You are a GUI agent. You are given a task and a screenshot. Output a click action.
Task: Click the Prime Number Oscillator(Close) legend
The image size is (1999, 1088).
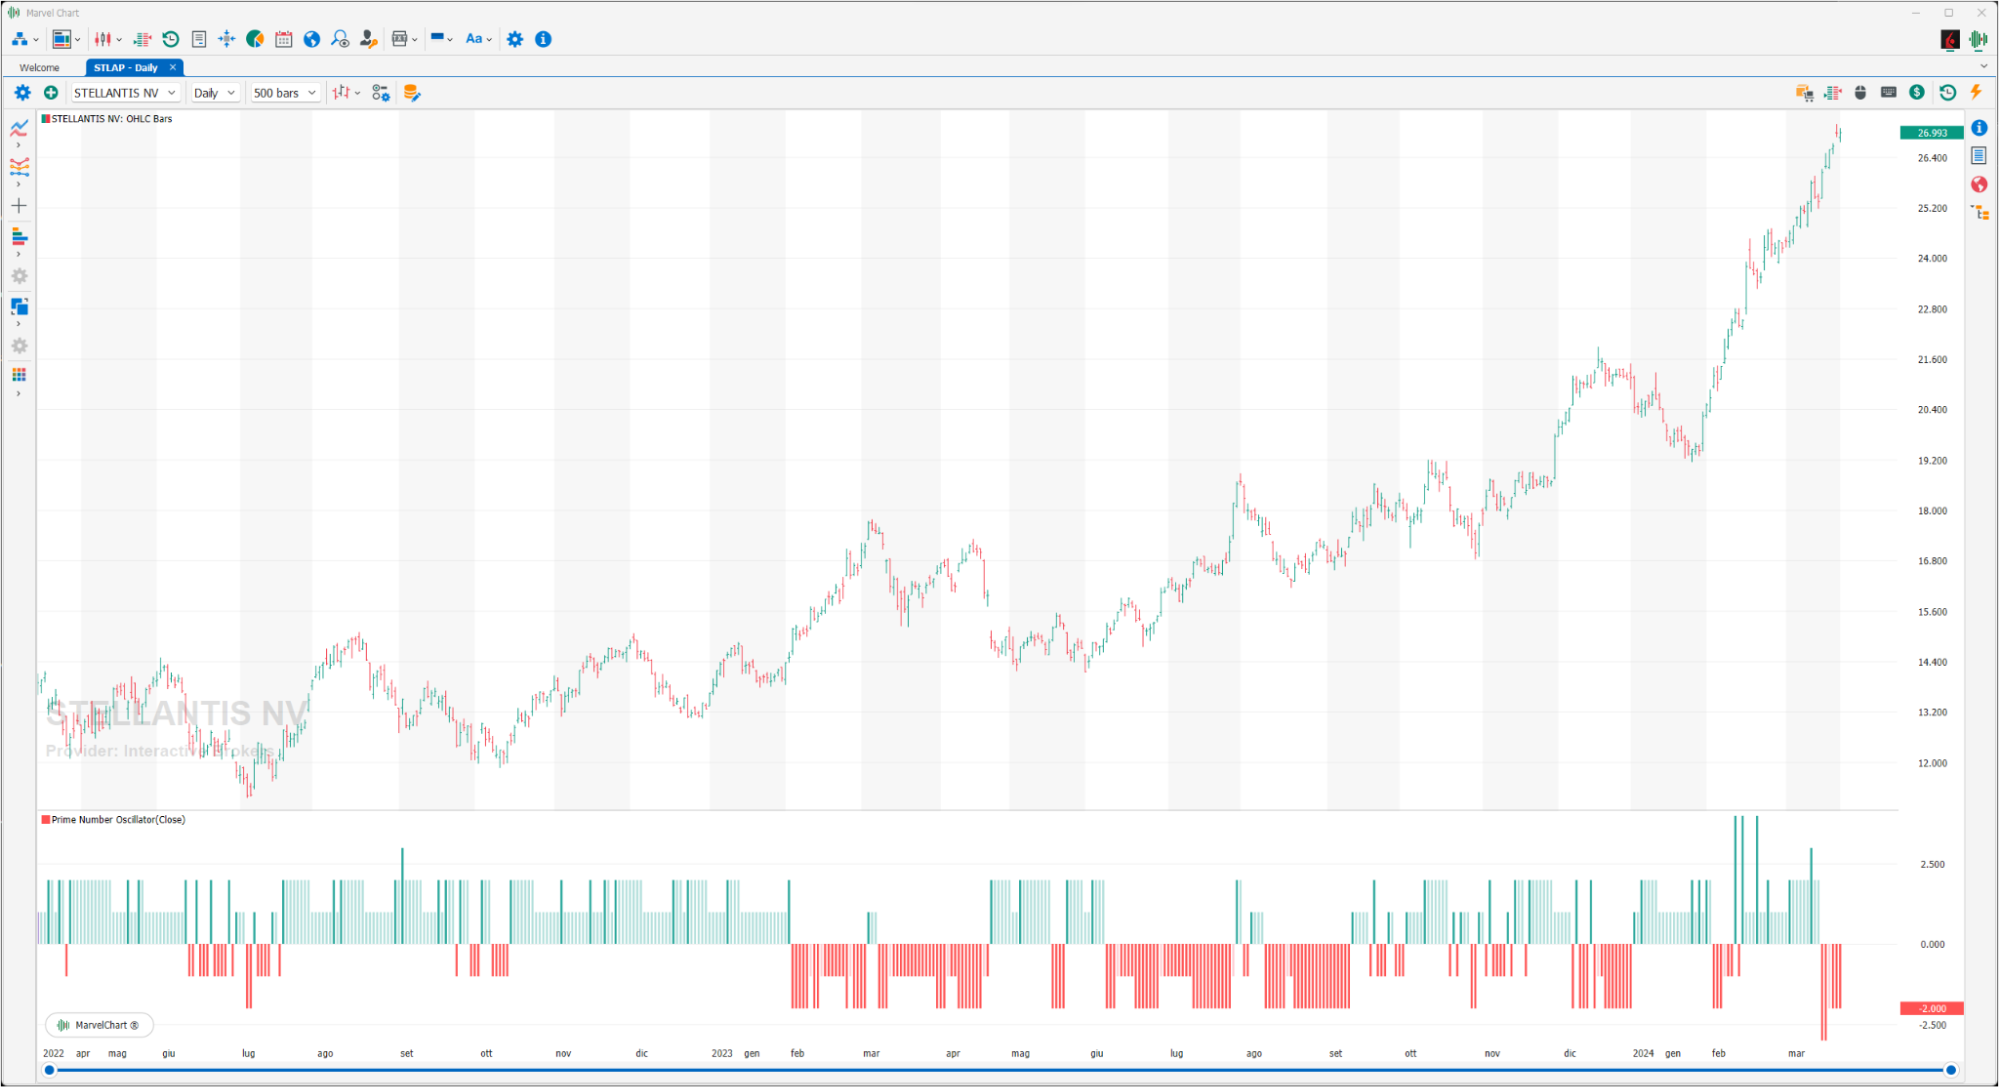click(113, 820)
